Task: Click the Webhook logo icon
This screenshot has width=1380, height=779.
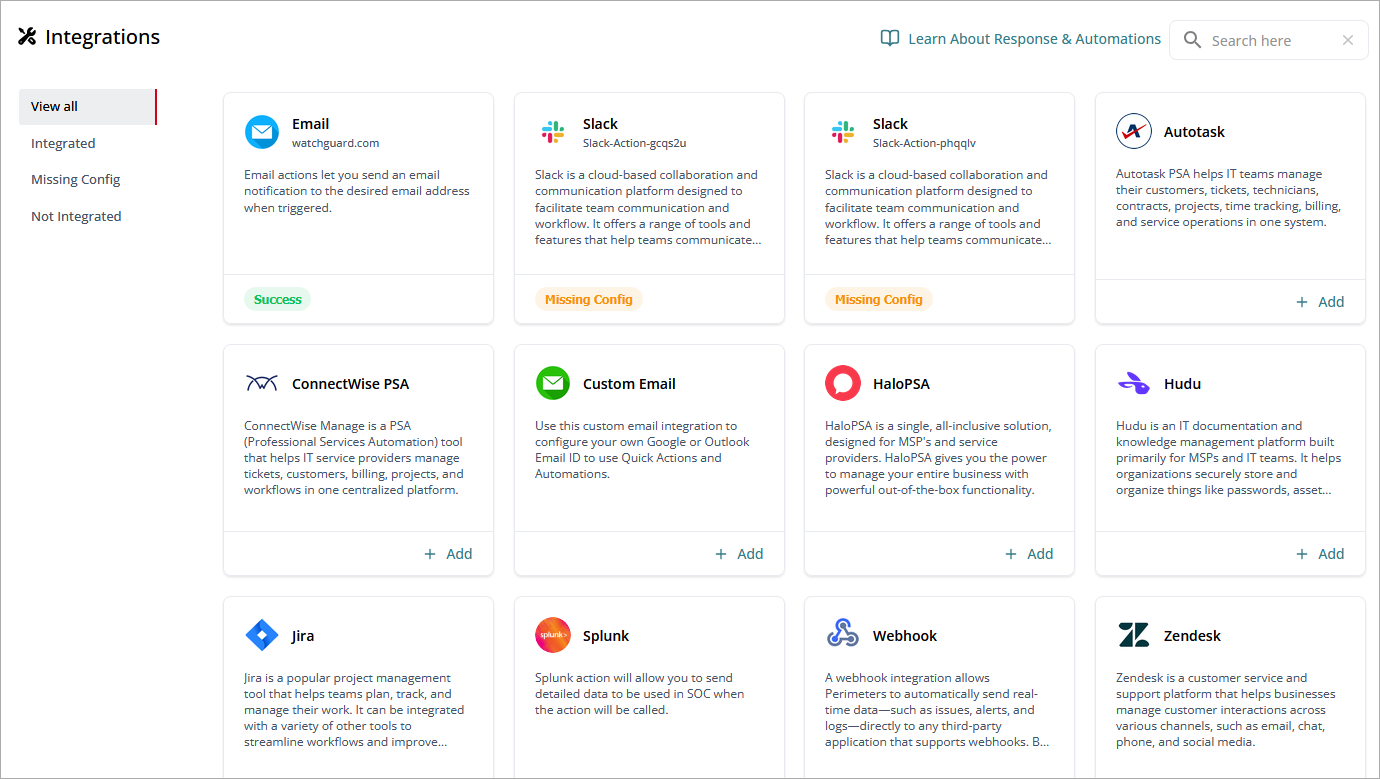Action: (x=842, y=635)
